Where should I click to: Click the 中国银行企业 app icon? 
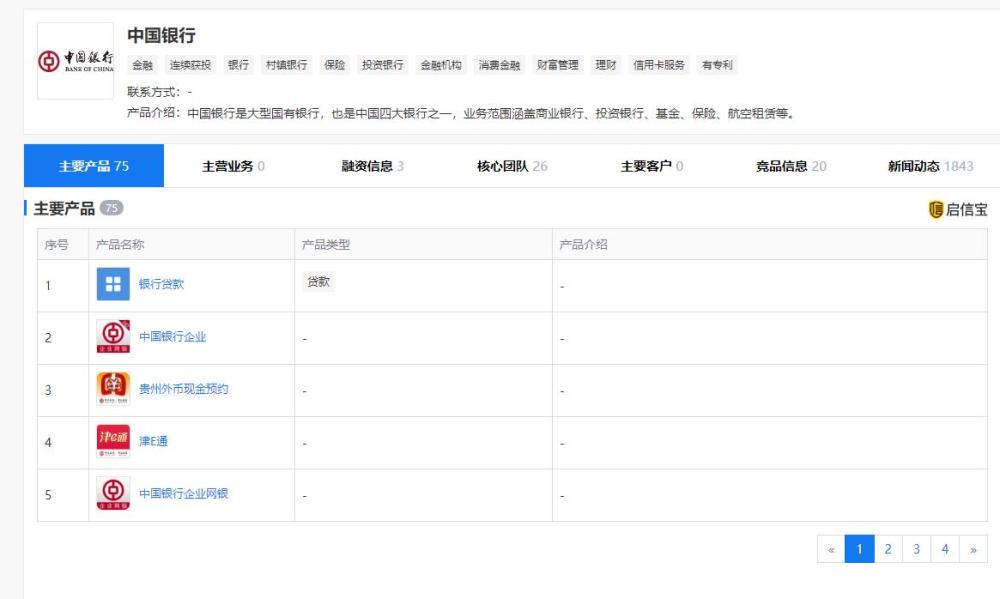click(x=113, y=336)
